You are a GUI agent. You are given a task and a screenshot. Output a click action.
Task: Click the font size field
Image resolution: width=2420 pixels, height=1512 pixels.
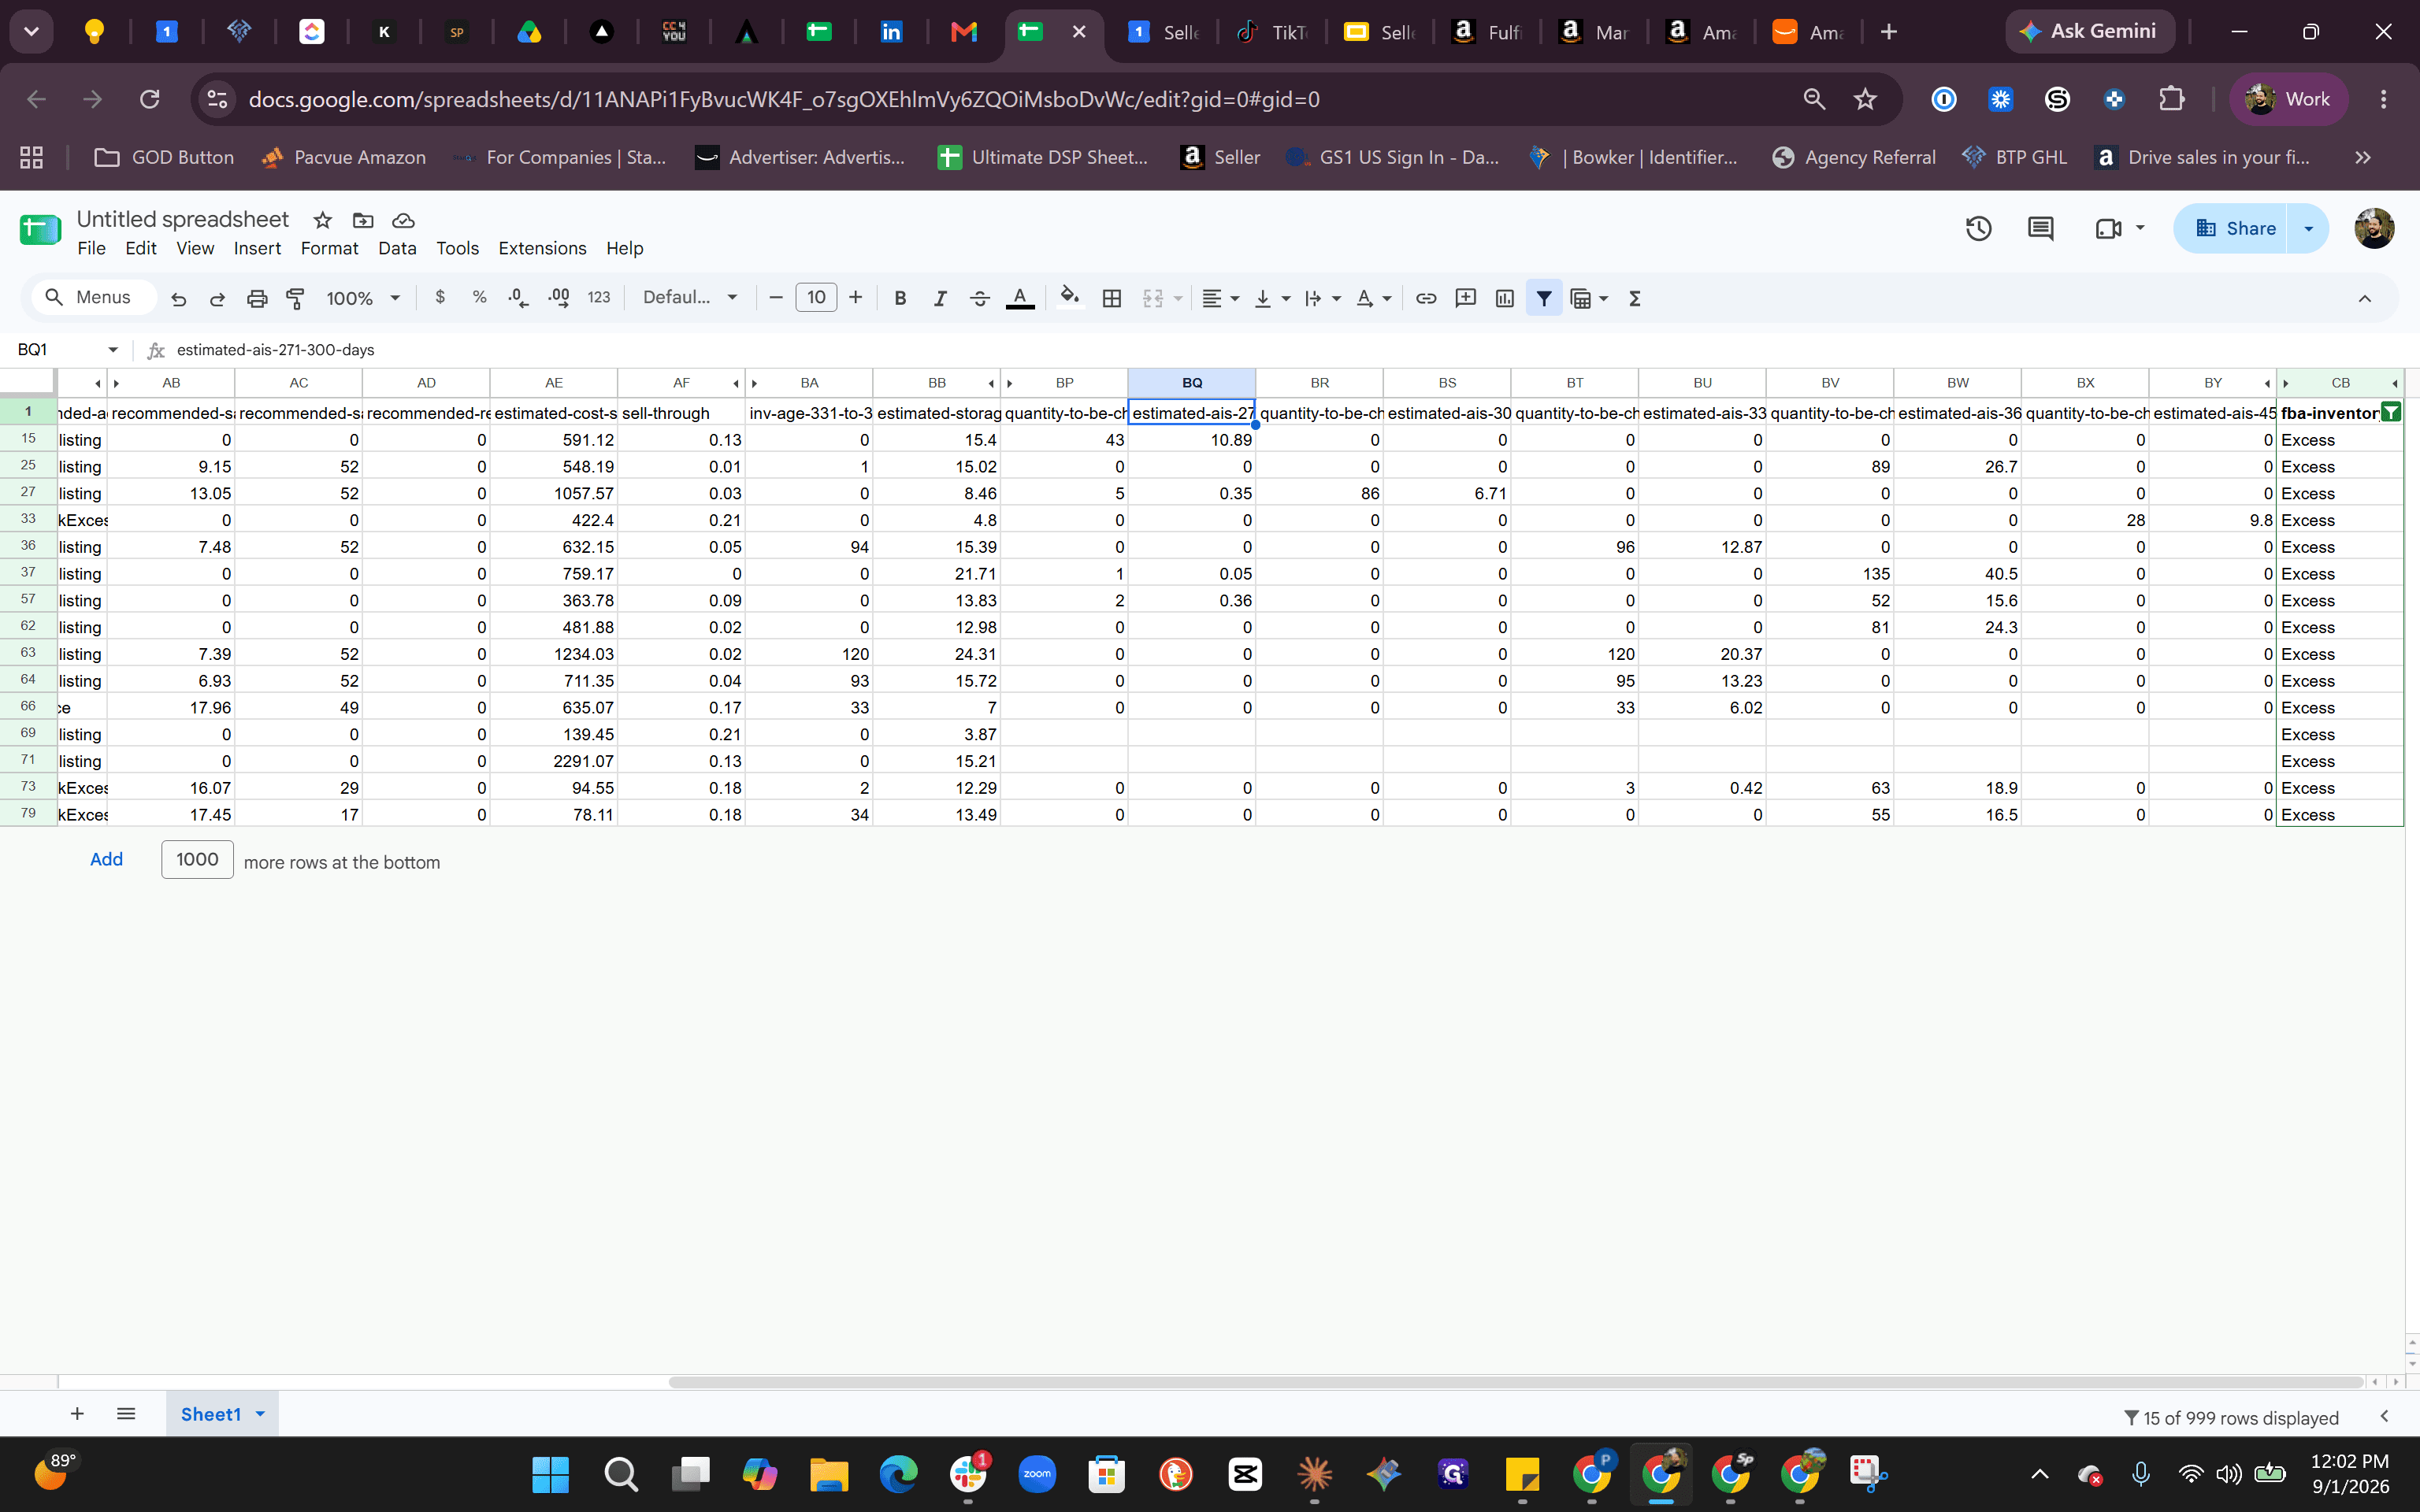click(x=816, y=297)
